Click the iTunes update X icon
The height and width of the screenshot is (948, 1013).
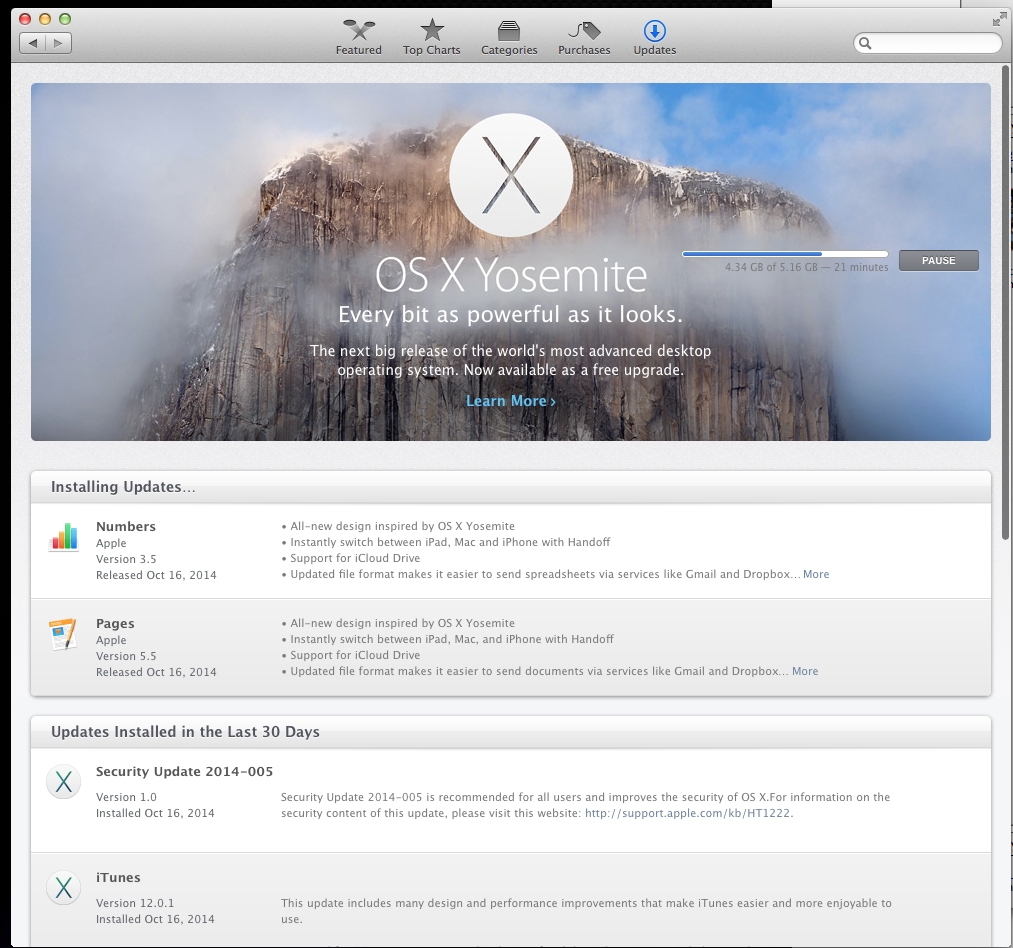pyautogui.click(x=63, y=887)
